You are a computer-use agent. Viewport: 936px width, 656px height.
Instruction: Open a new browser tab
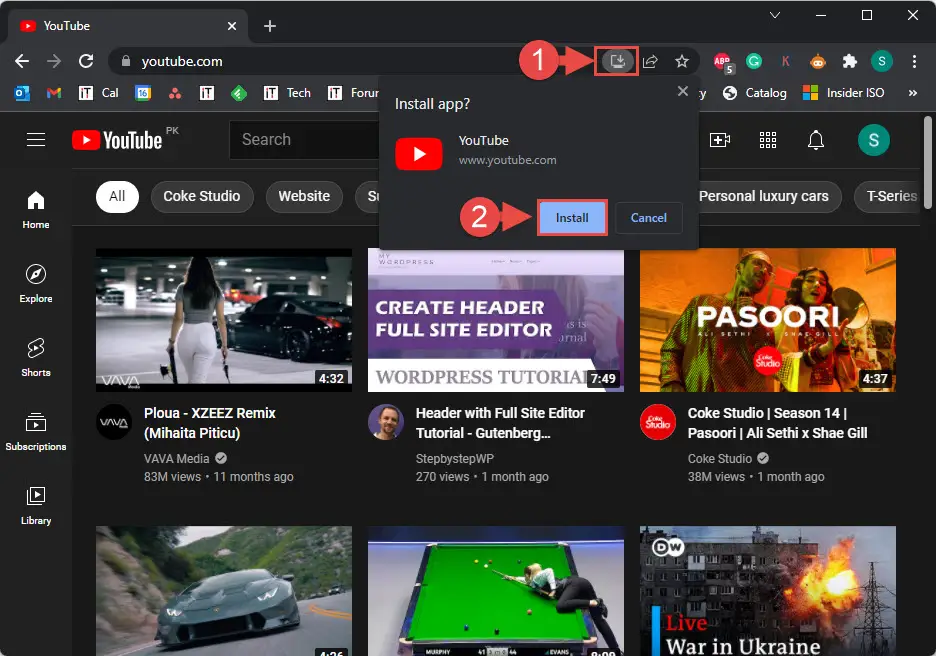270,26
